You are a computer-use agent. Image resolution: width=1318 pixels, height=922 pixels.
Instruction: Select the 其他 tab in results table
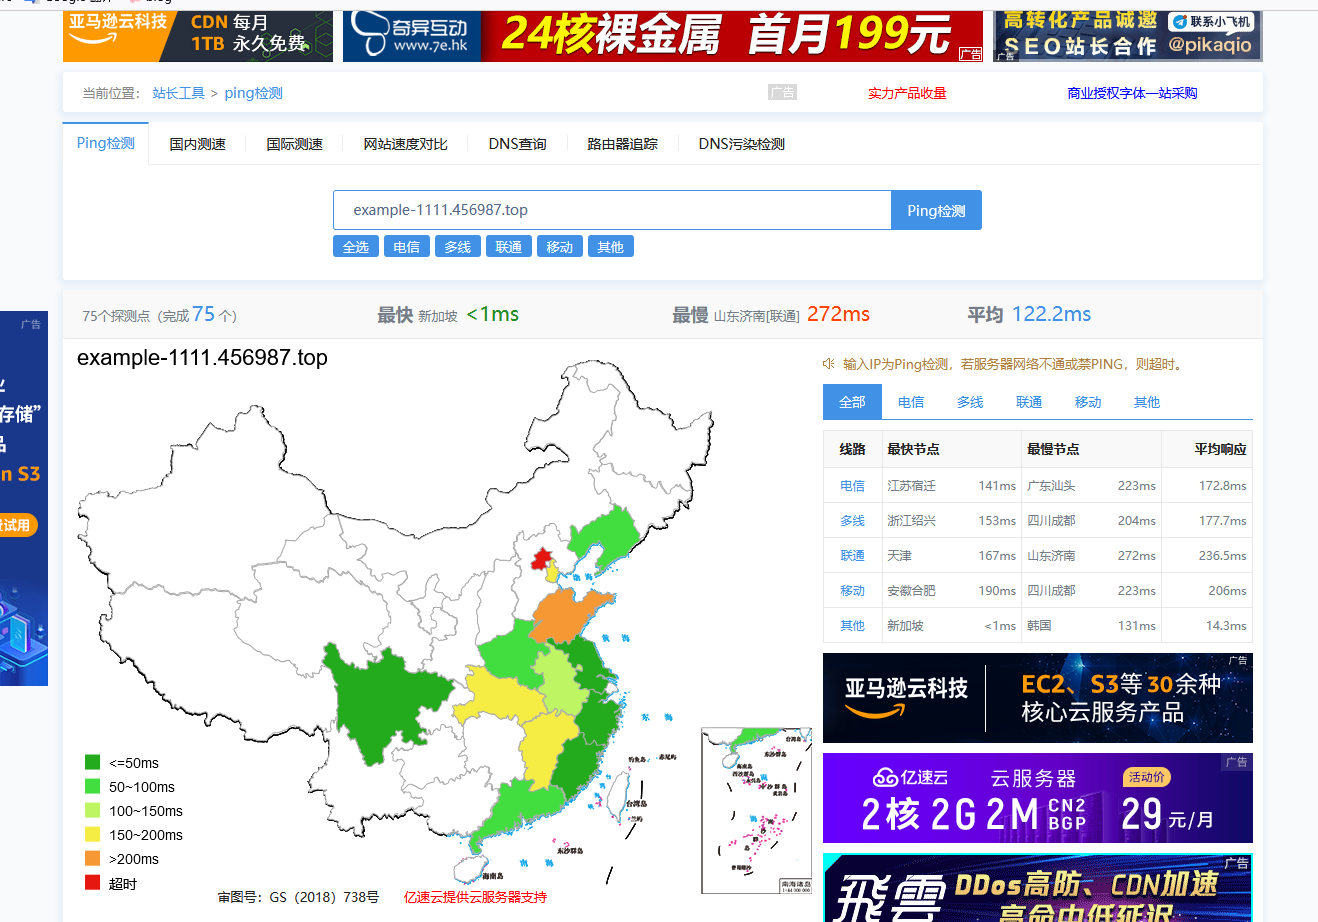click(1147, 402)
